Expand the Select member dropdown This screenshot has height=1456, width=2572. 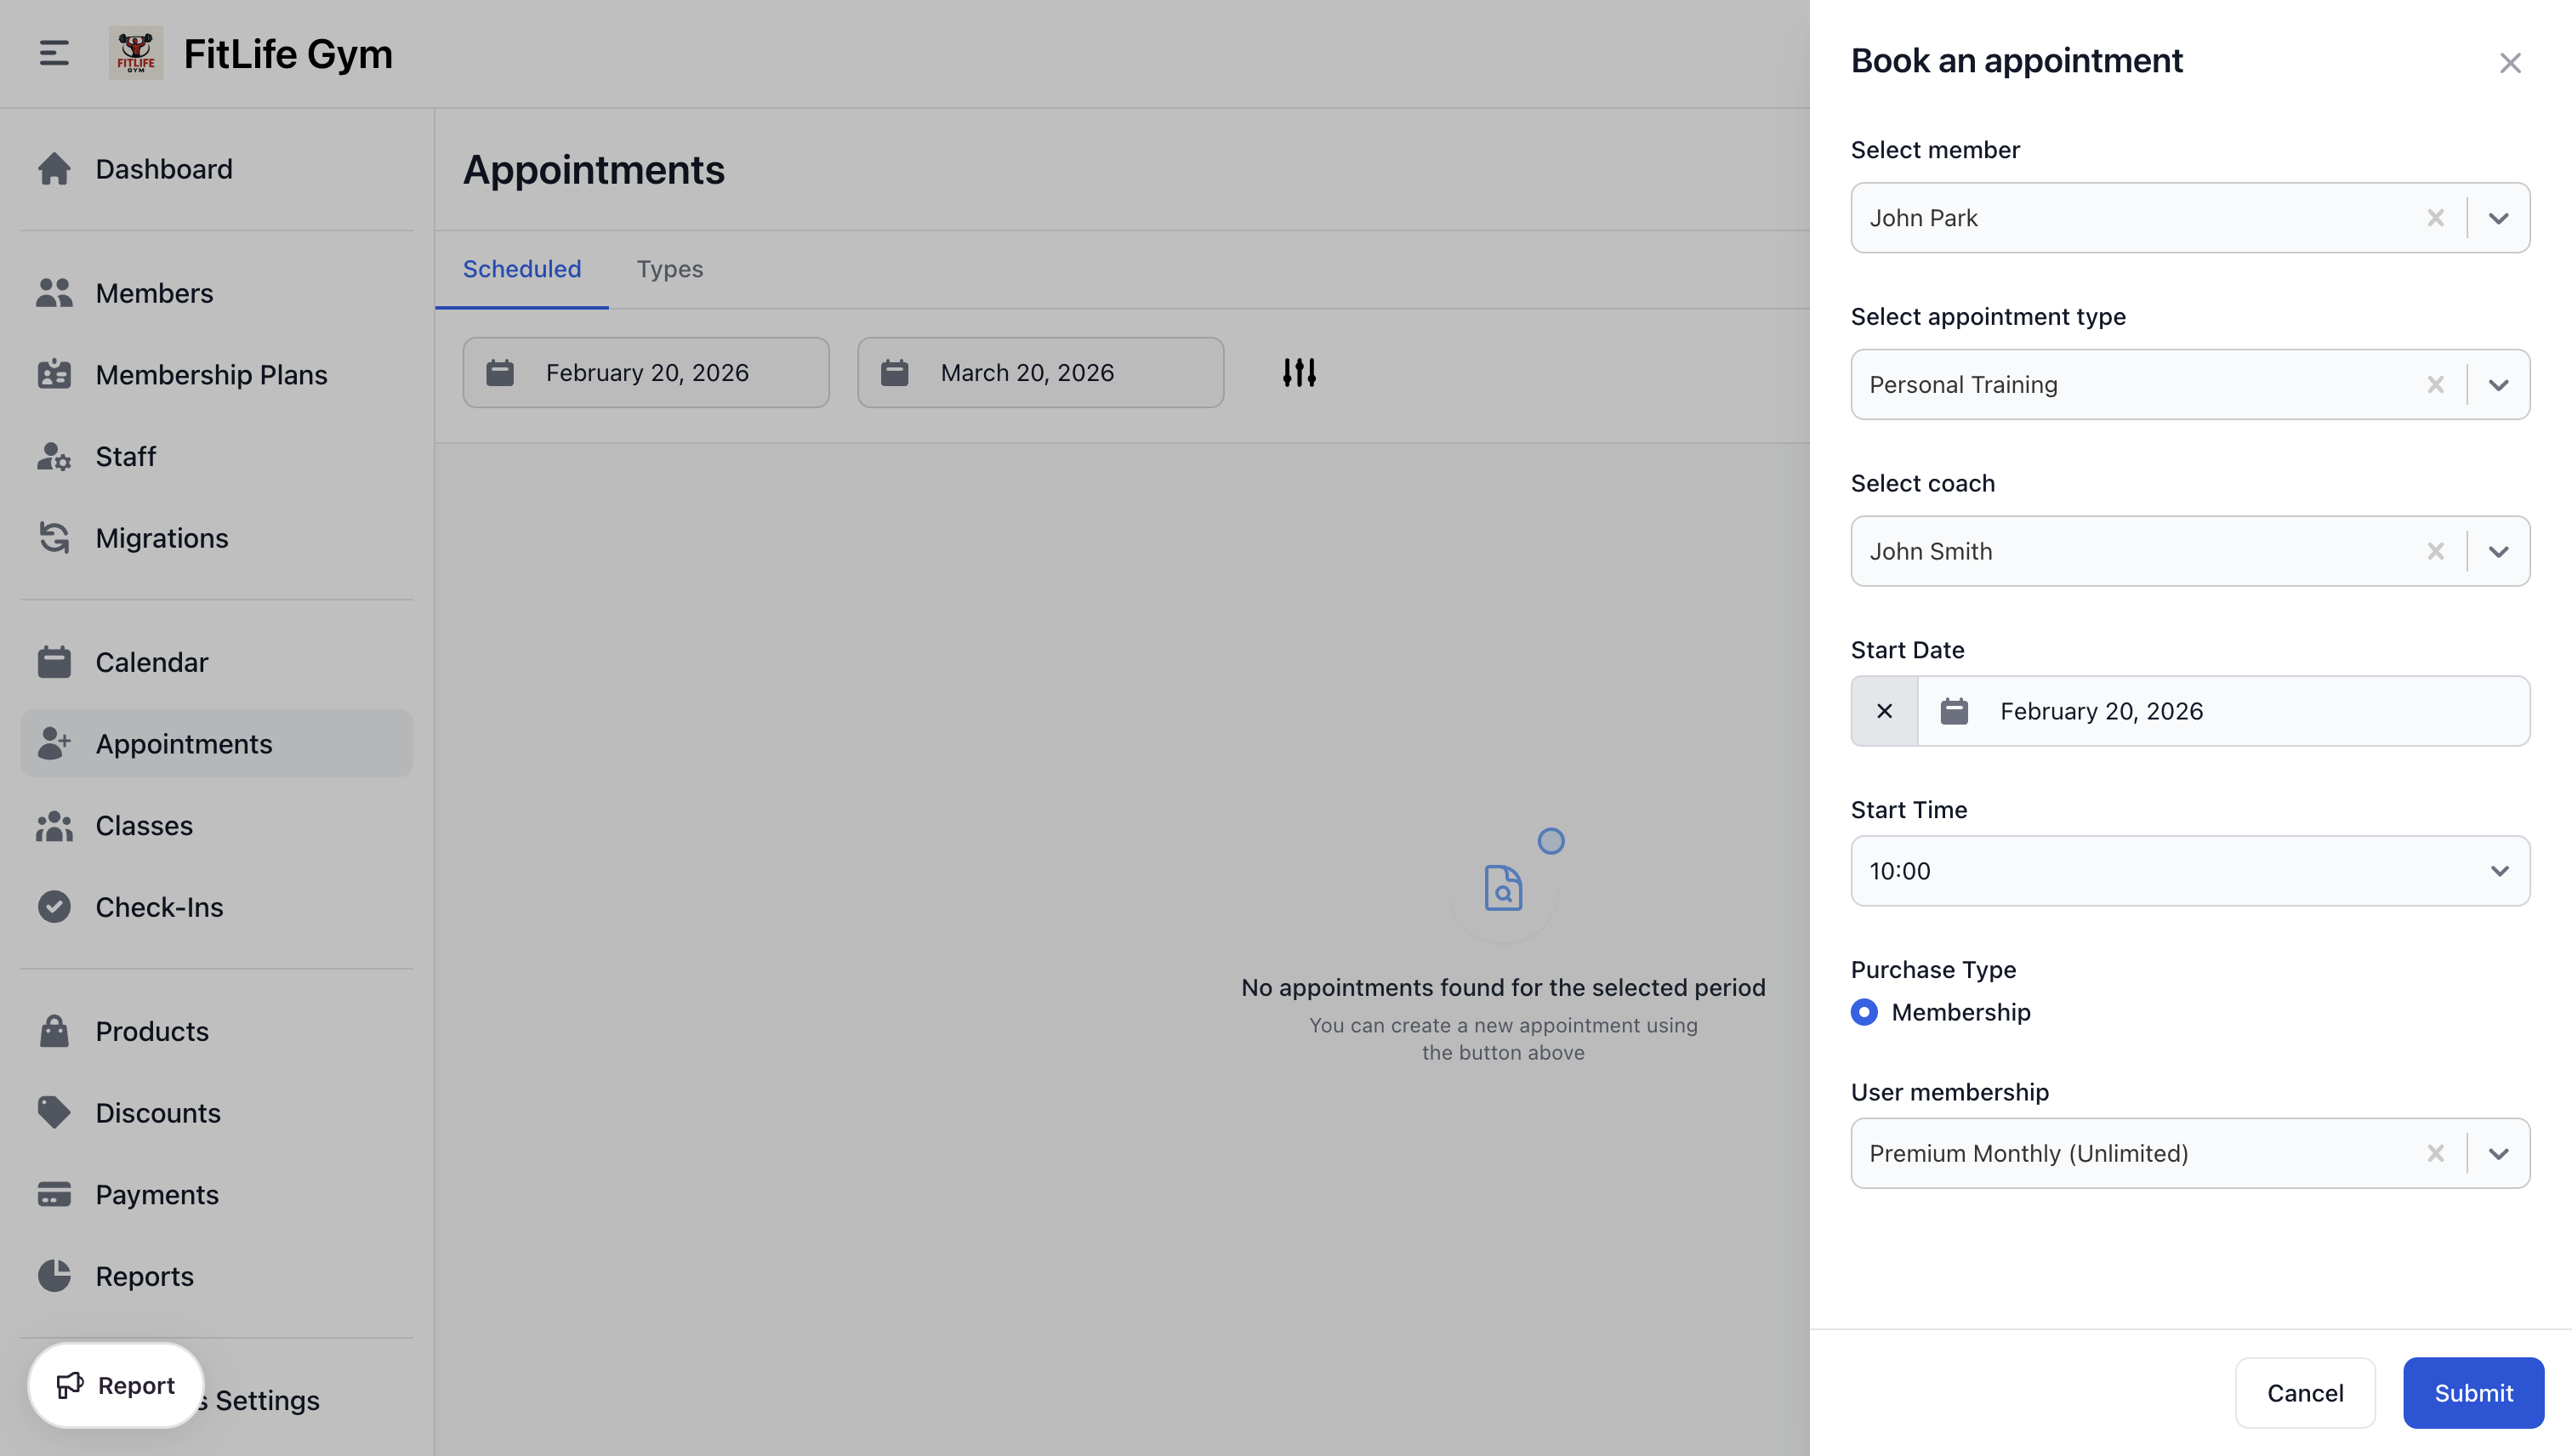(2498, 218)
